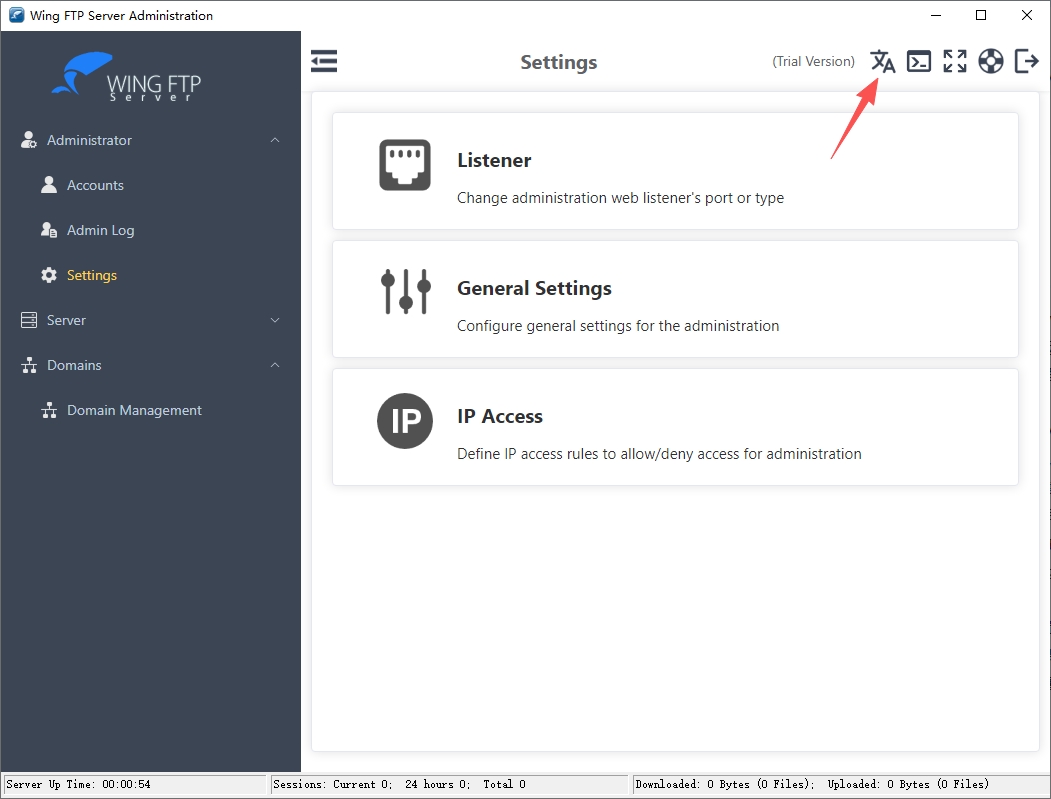Viewport: 1051px width, 799px height.
Task: Open Admin Log in the sidebar
Action: pyautogui.click(x=101, y=231)
